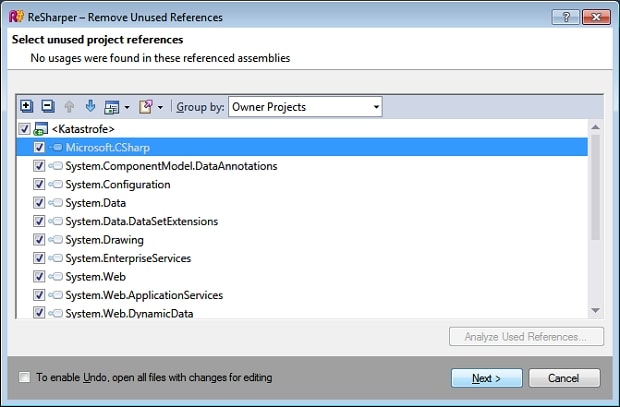The image size is (620, 407).
Task: Click the System.Web reference icon
Action: (x=56, y=276)
